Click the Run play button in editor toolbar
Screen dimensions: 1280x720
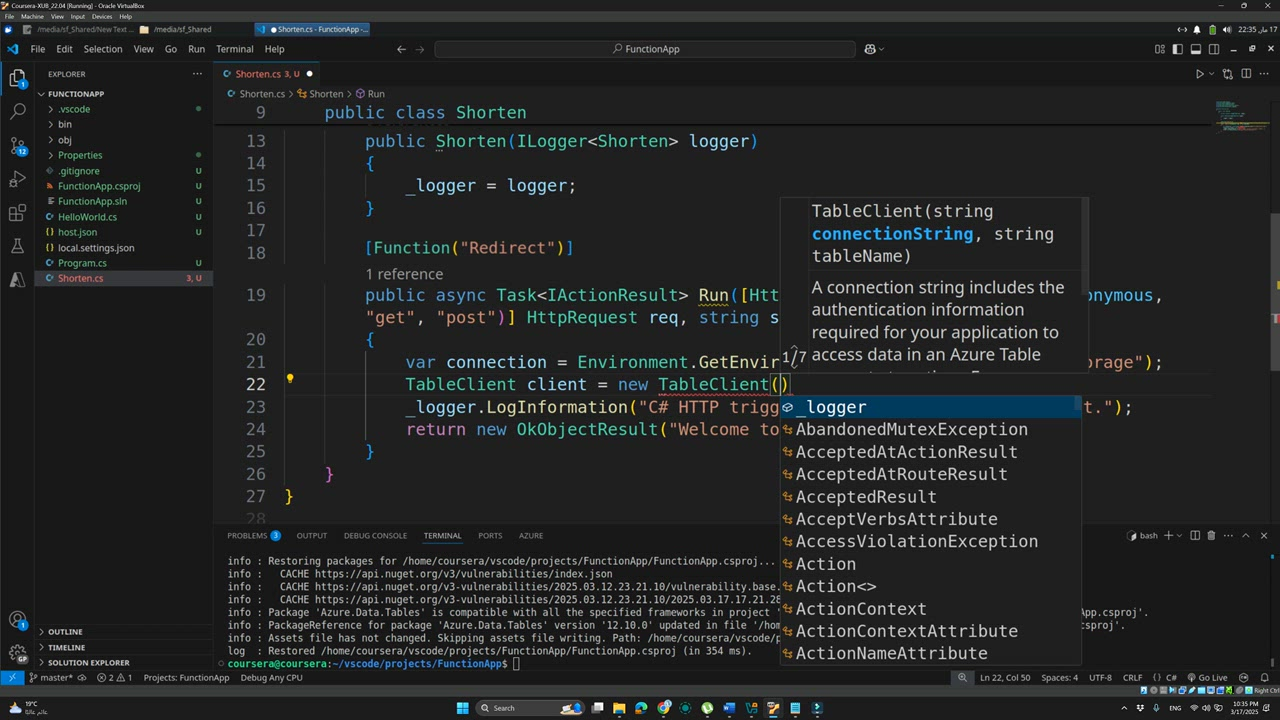(1200, 74)
